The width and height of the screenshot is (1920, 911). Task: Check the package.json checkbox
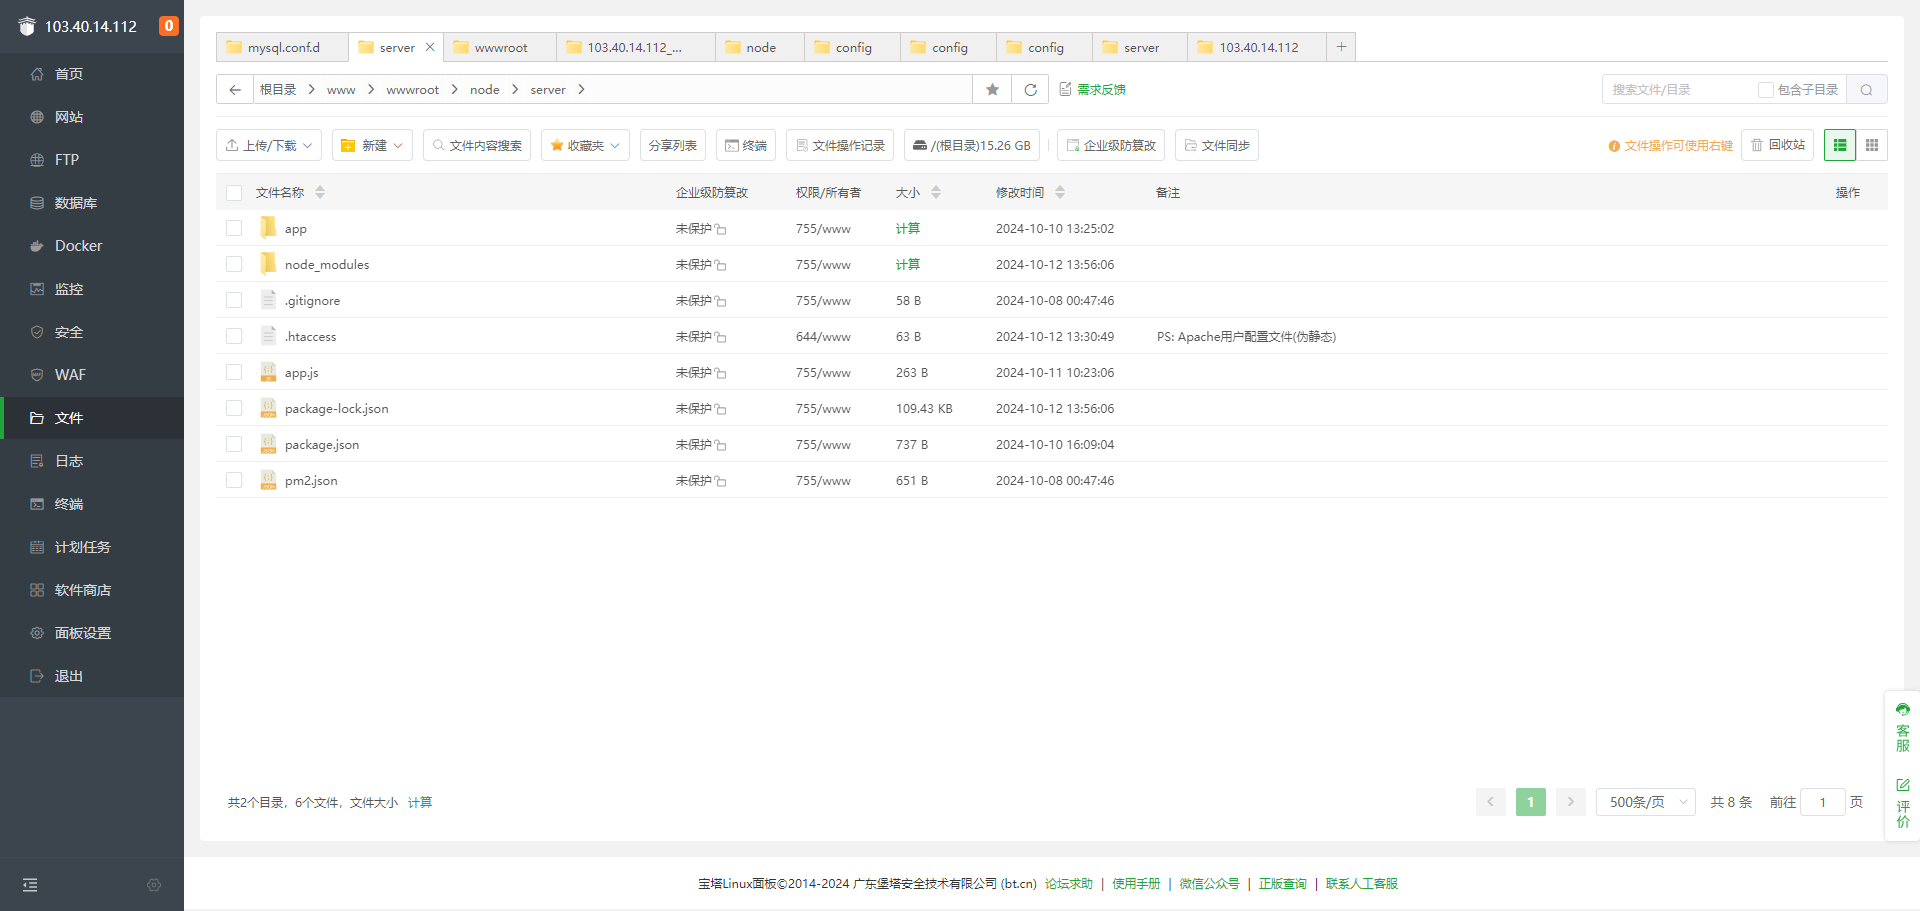[x=234, y=444]
